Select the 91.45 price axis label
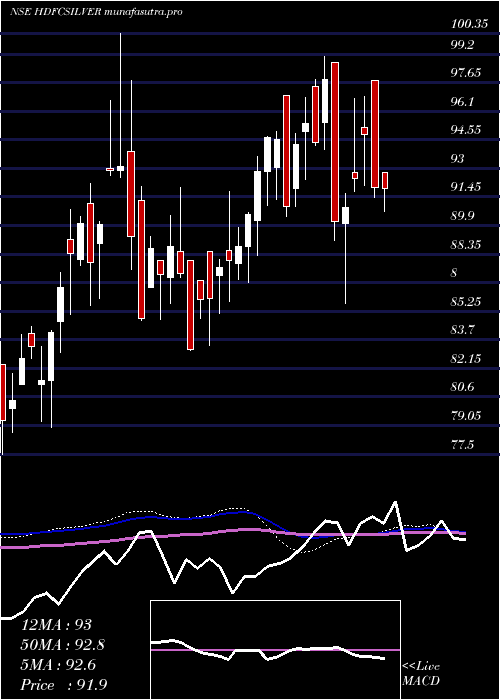Screen dimensions: 500x700 click(x=466, y=187)
